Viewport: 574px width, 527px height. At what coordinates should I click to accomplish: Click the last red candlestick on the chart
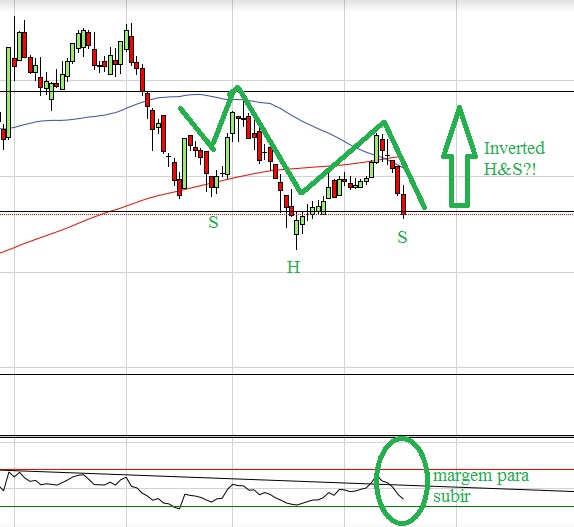coord(404,204)
